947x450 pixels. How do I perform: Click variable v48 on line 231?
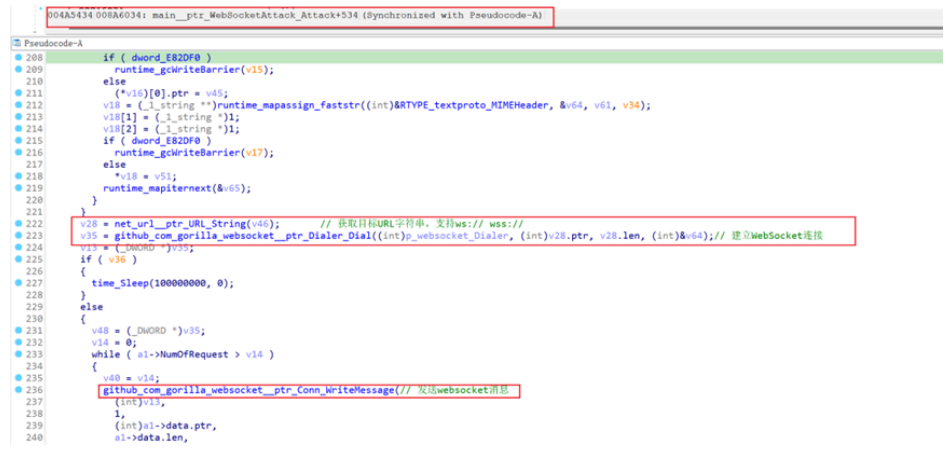point(100,330)
